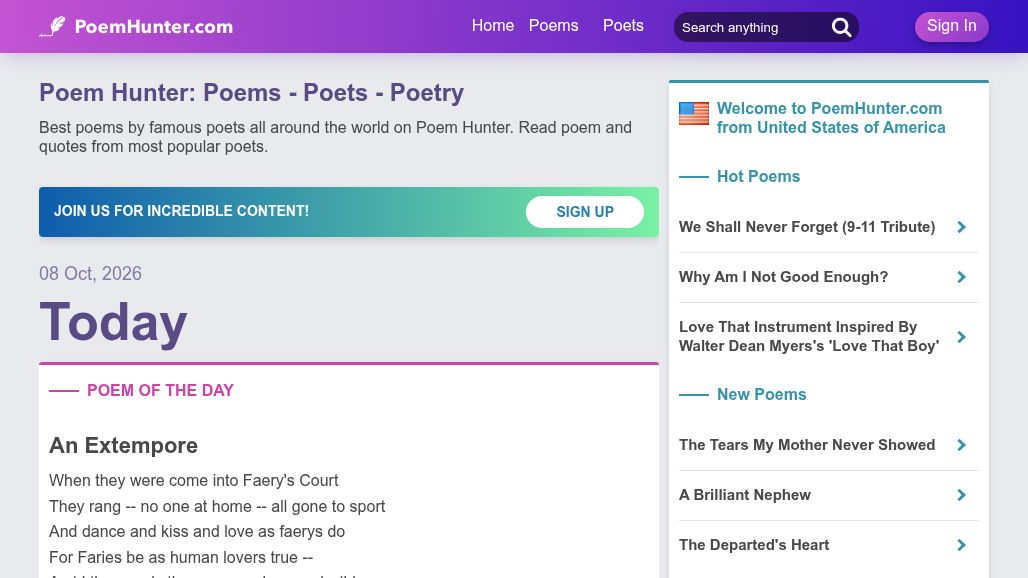Click the Hot Poems section heading
The image size is (1028, 578).
click(759, 176)
